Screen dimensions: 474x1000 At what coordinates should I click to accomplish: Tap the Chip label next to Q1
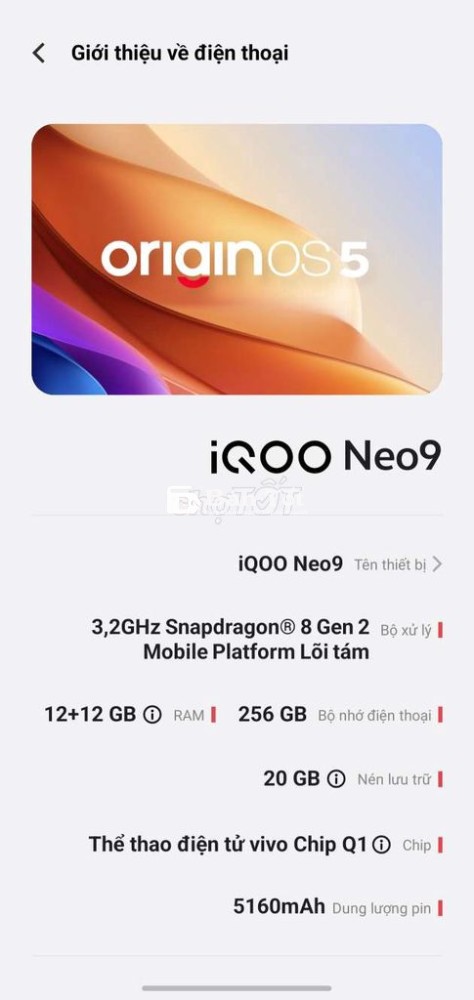point(417,845)
